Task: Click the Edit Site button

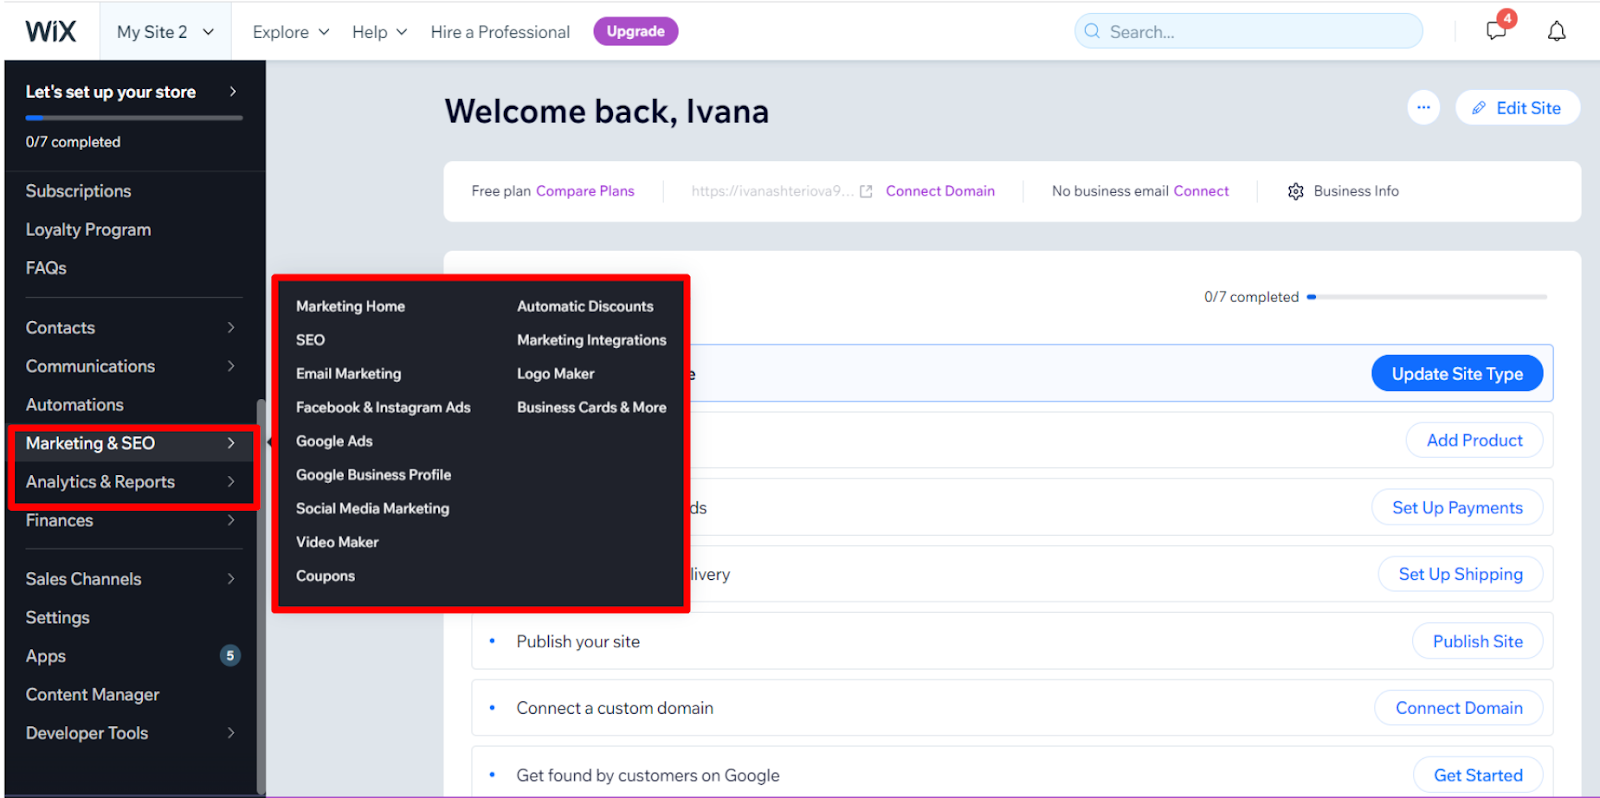Action: pyautogui.click(x=1517, y=108)
